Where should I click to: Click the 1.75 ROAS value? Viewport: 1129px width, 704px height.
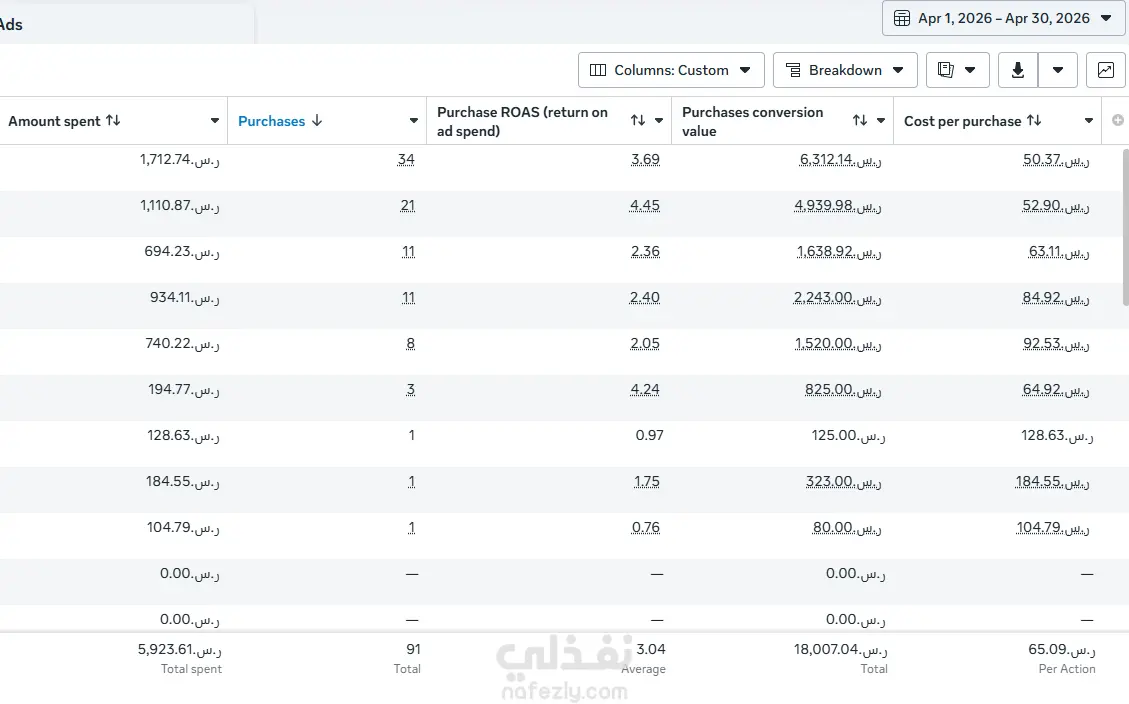point(647,482)
